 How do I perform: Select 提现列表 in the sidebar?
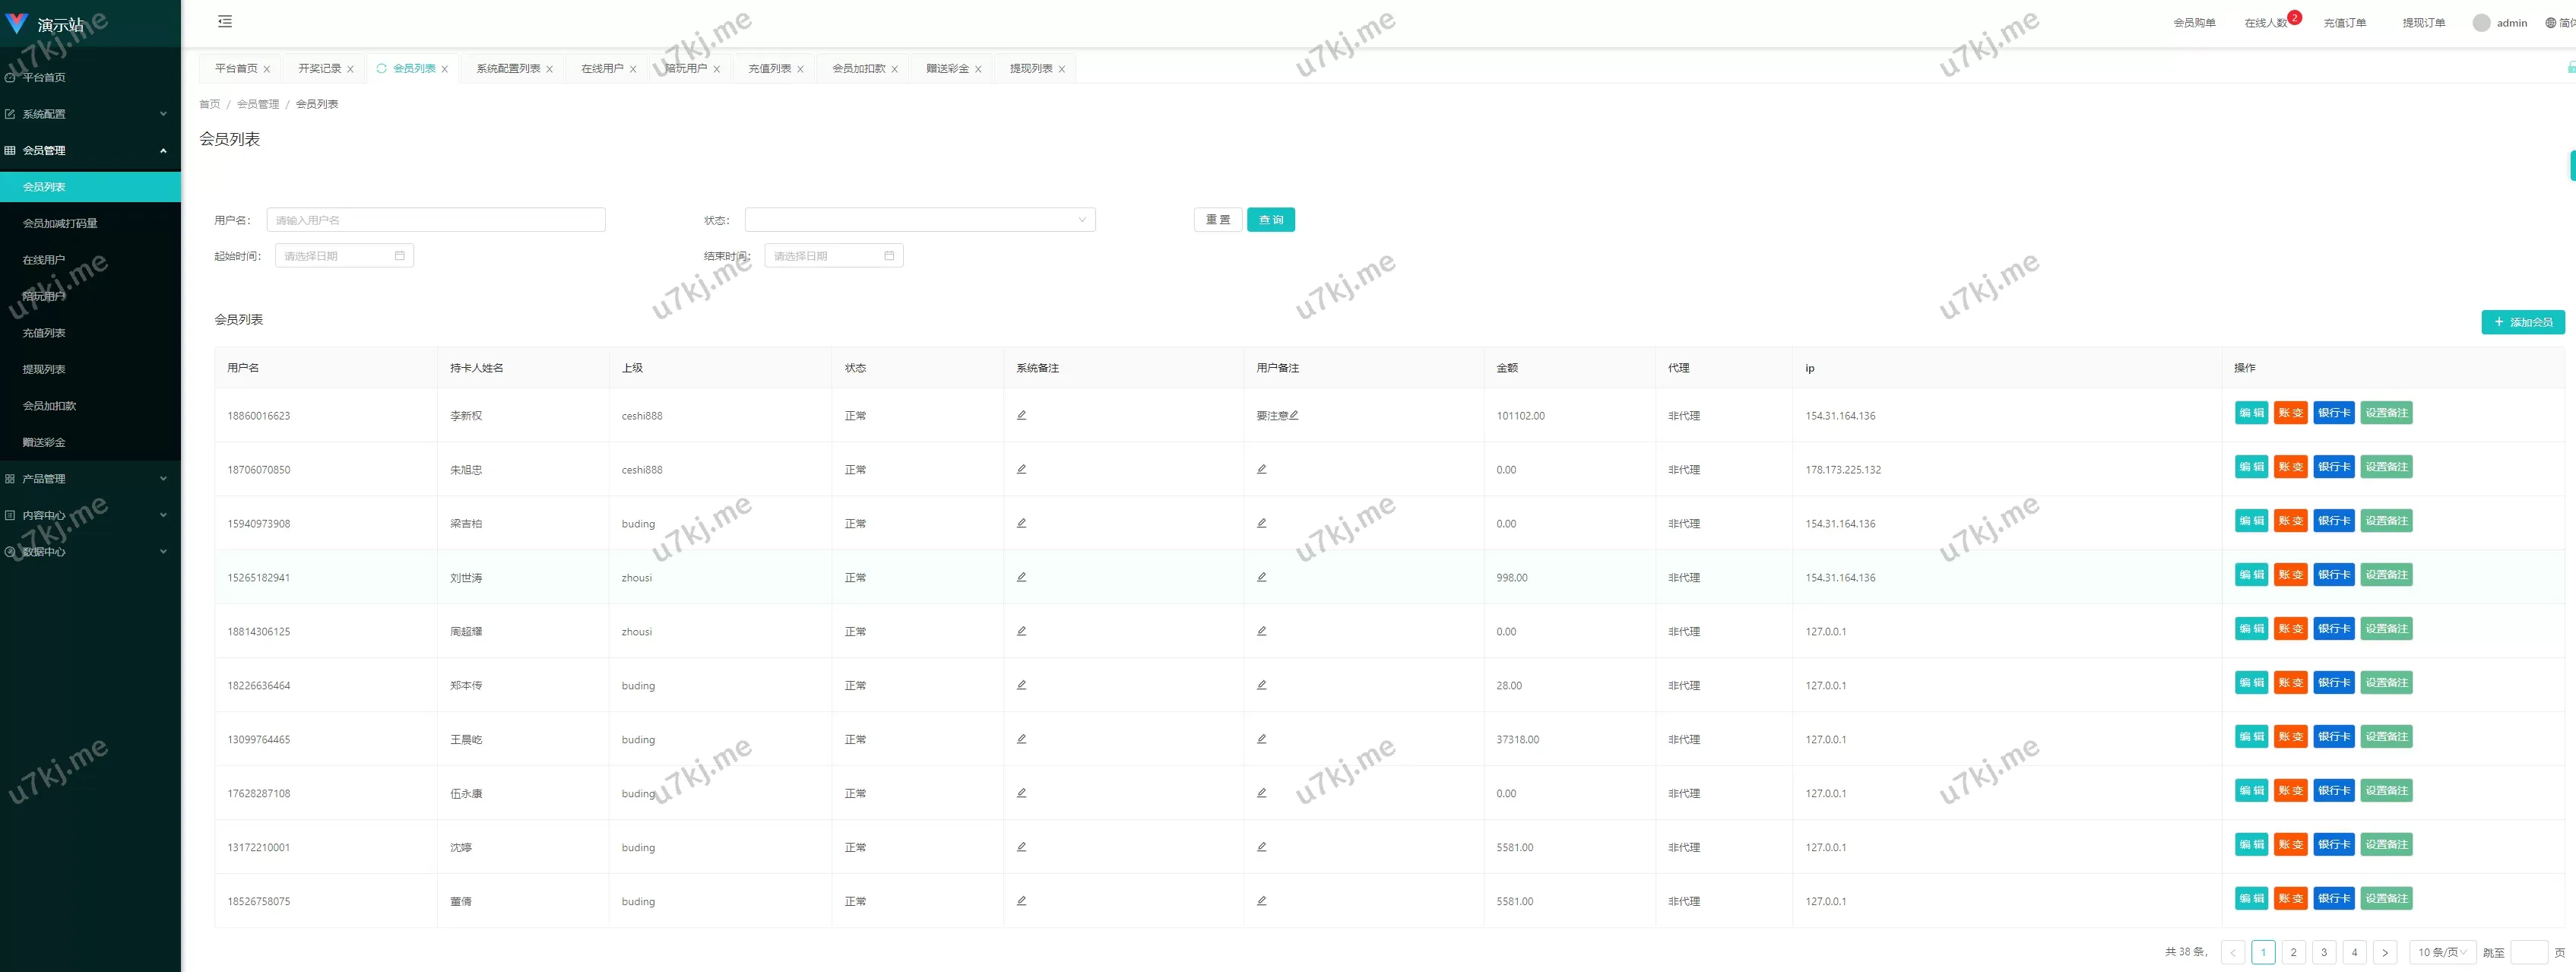44,369
